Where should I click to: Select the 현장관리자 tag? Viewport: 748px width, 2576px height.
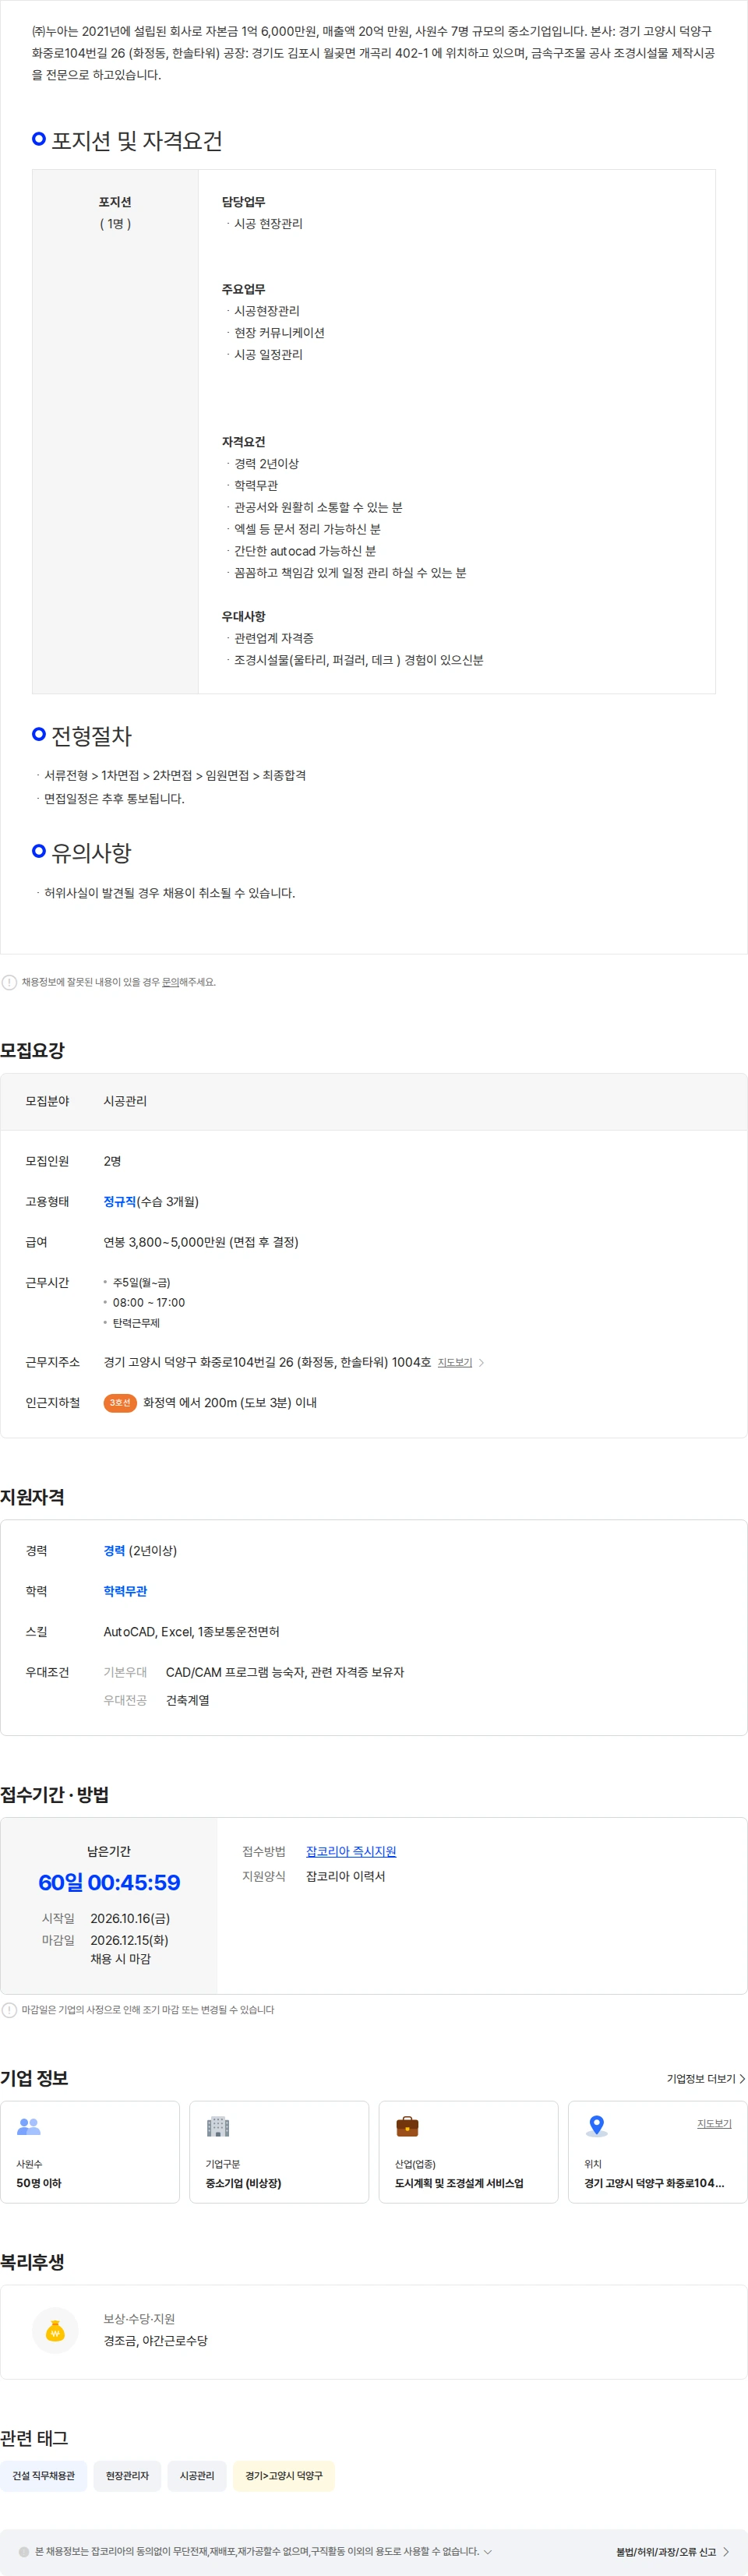[x=127, y=2475]
